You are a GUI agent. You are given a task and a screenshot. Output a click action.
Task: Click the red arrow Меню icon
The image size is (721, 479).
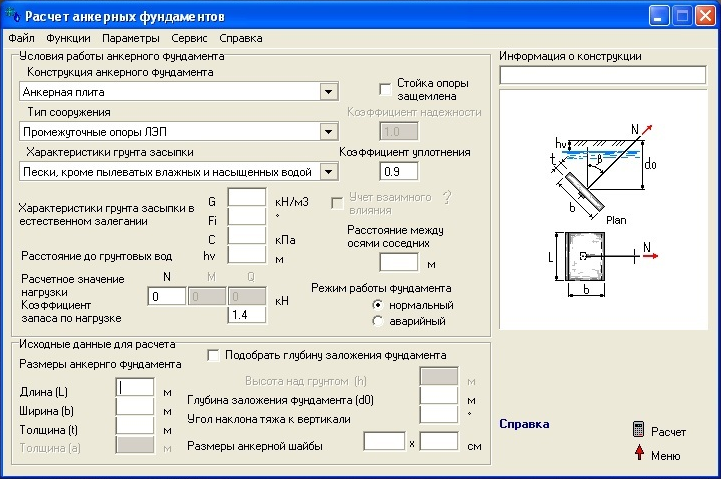(638, 455)
